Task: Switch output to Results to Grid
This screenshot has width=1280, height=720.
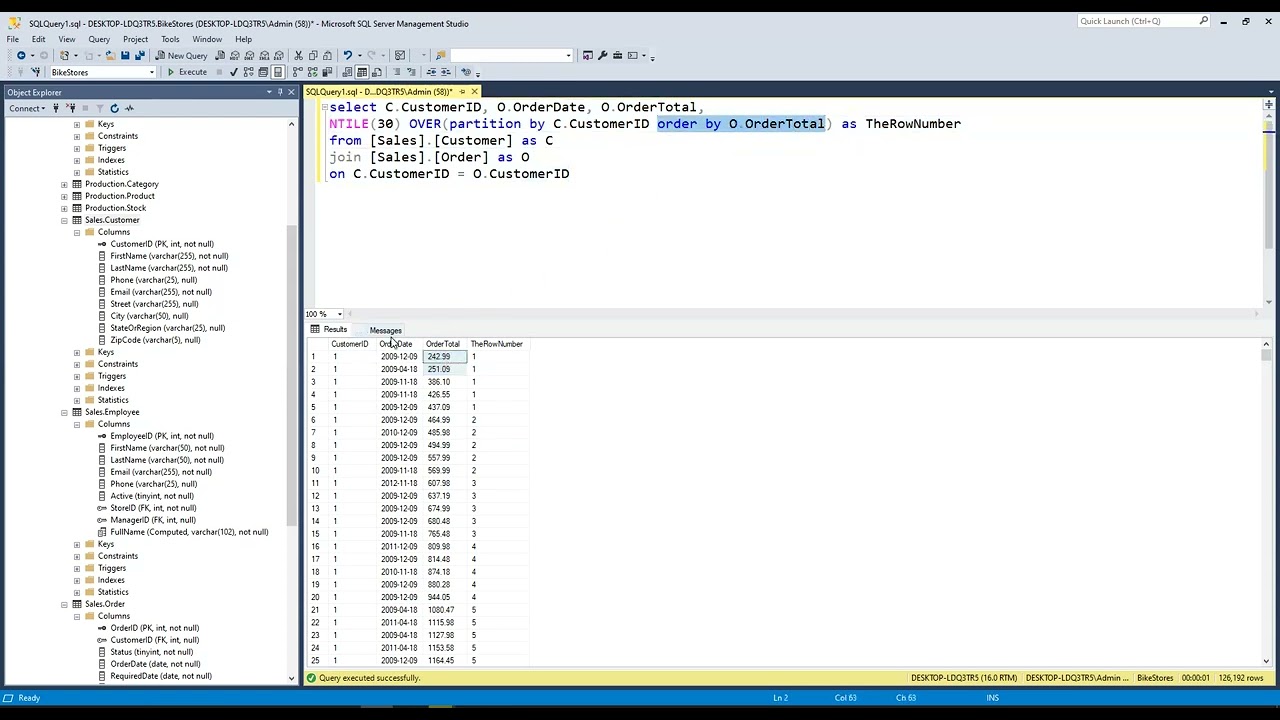Action: pyautogui.click(x=362, y=72)
